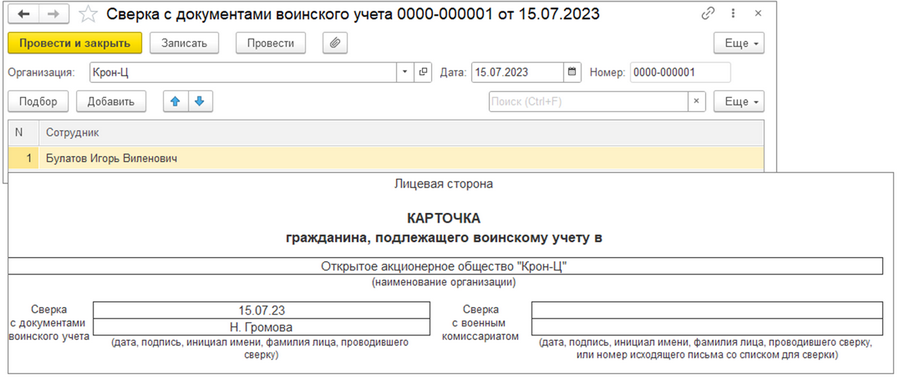Move row up with the blue up arrow
Screen dimensions: 900x380
coord(176,101)
